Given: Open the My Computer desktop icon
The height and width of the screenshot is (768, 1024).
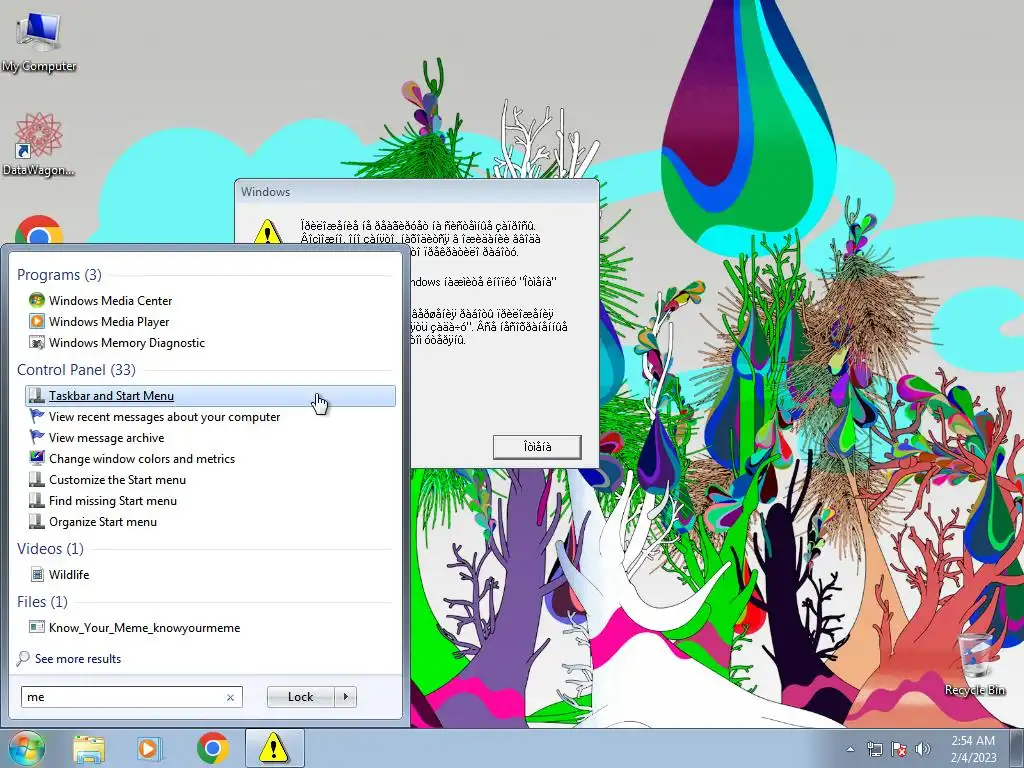Looking at the screenshot, I should [39, 42].
